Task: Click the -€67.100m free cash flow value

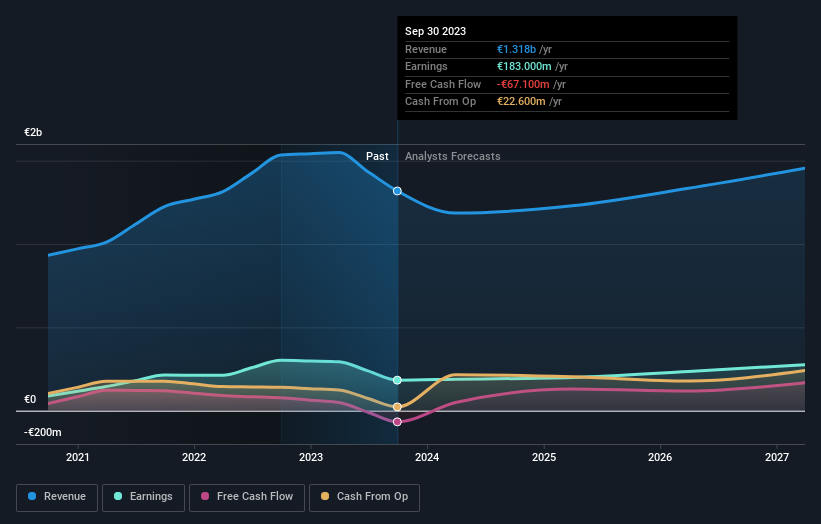Action: [x=523, y=84]
